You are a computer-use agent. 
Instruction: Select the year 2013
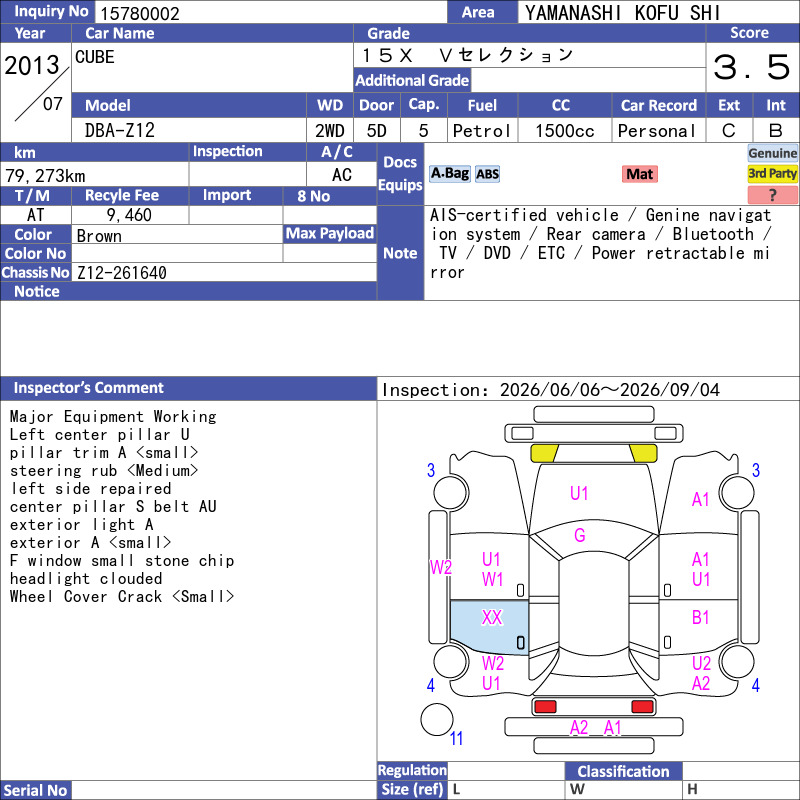[32, 65]
